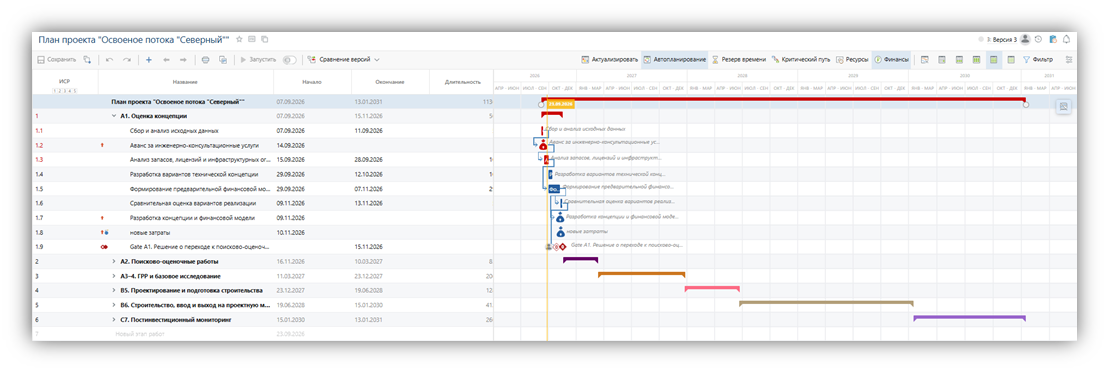Click the Сохранить text button
1109x373 pixels.
62,60
